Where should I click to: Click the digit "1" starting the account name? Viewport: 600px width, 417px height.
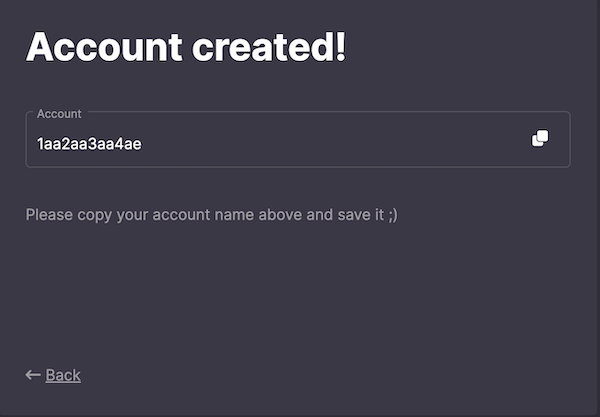pyautogui.click(x=39, y=144)
